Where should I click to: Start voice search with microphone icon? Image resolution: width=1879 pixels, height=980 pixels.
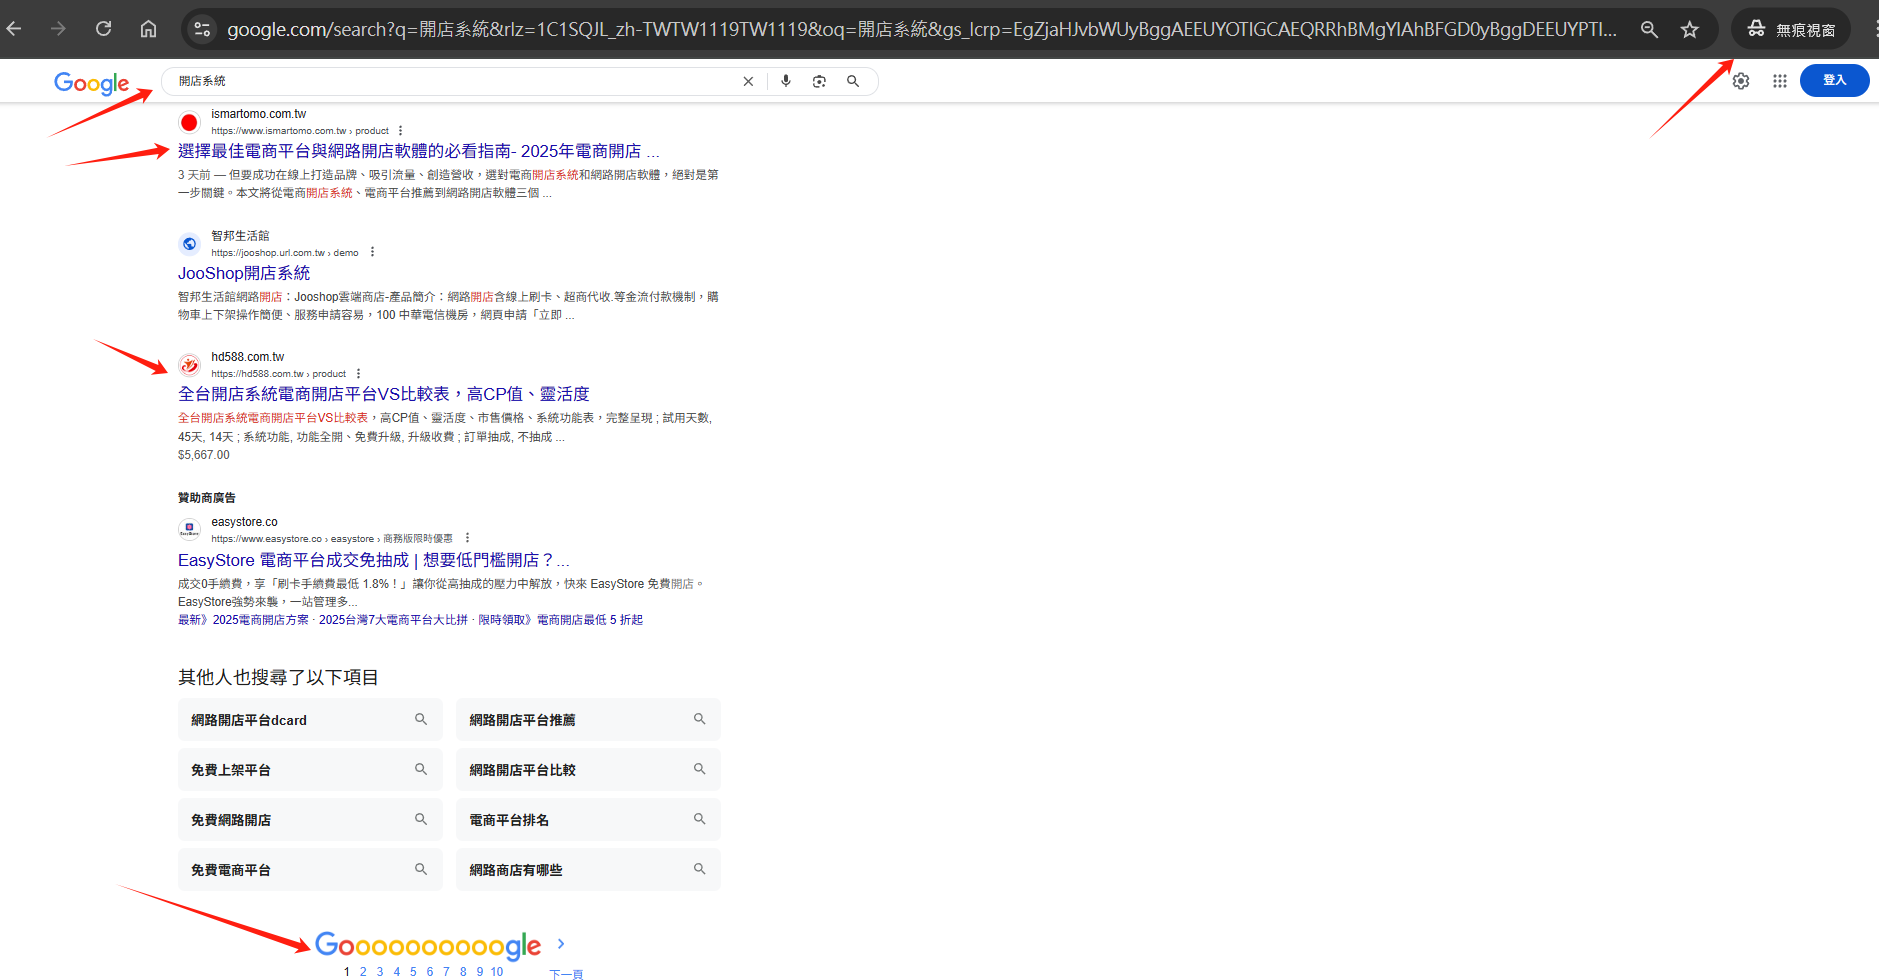pyautogui.click(x=786, y=81)
